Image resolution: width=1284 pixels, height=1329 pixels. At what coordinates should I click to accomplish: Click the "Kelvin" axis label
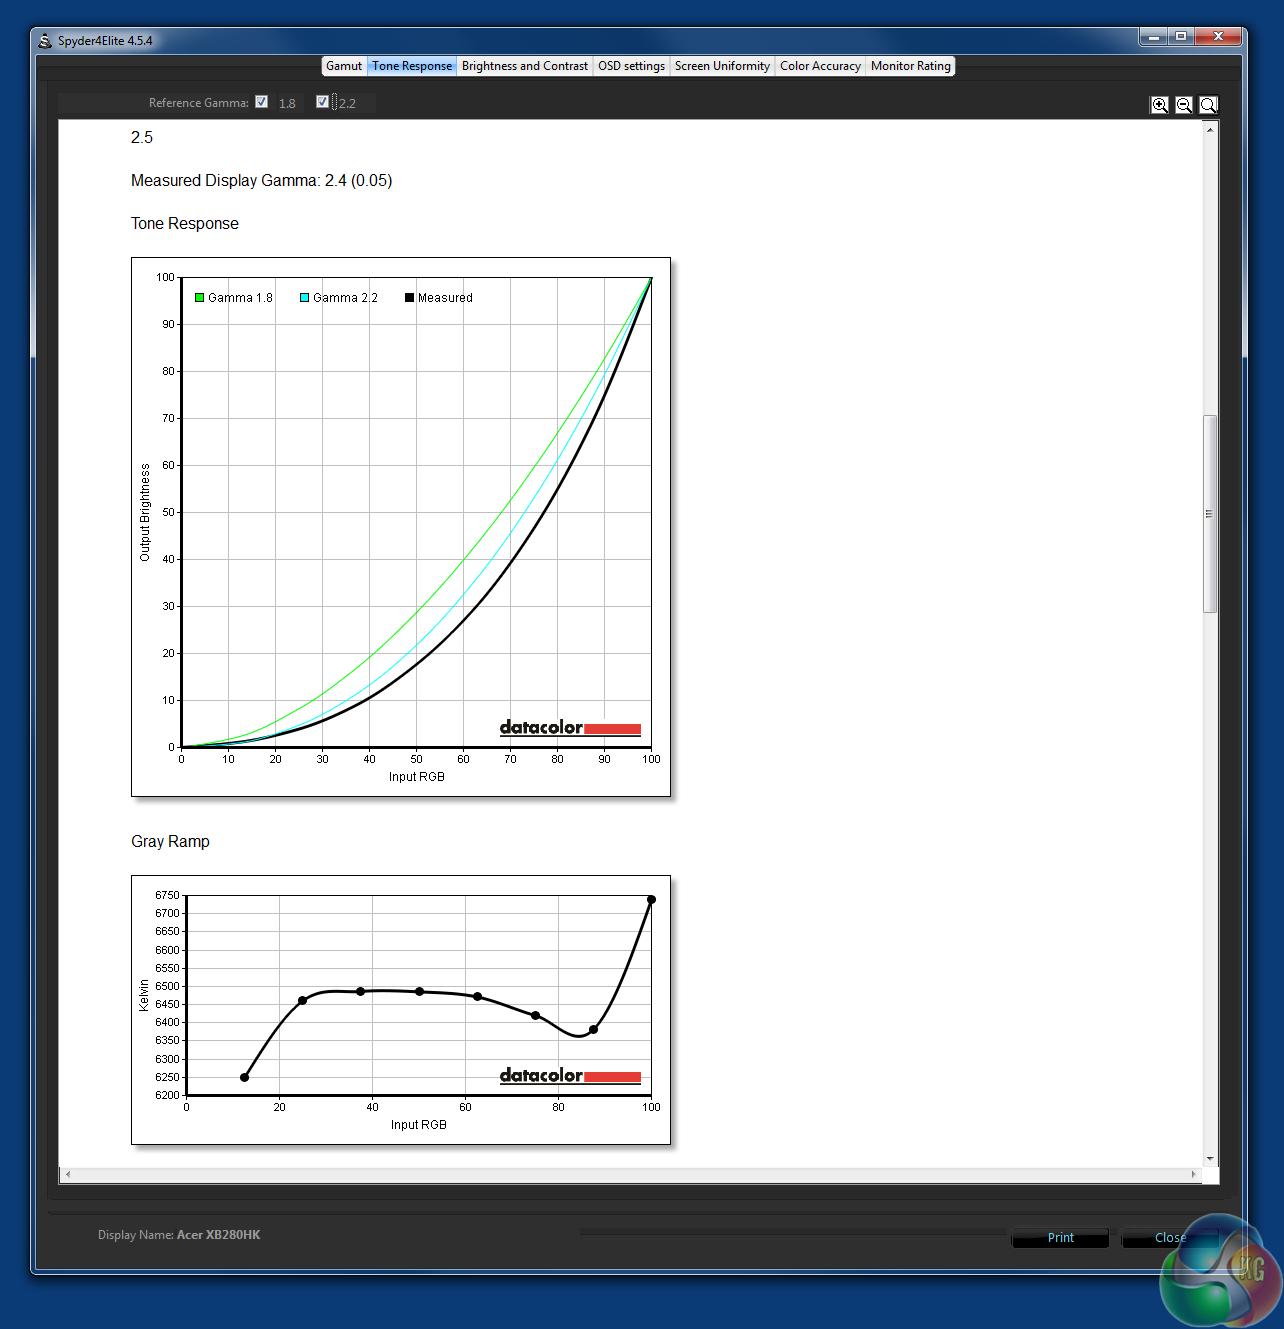click(144, 995)
